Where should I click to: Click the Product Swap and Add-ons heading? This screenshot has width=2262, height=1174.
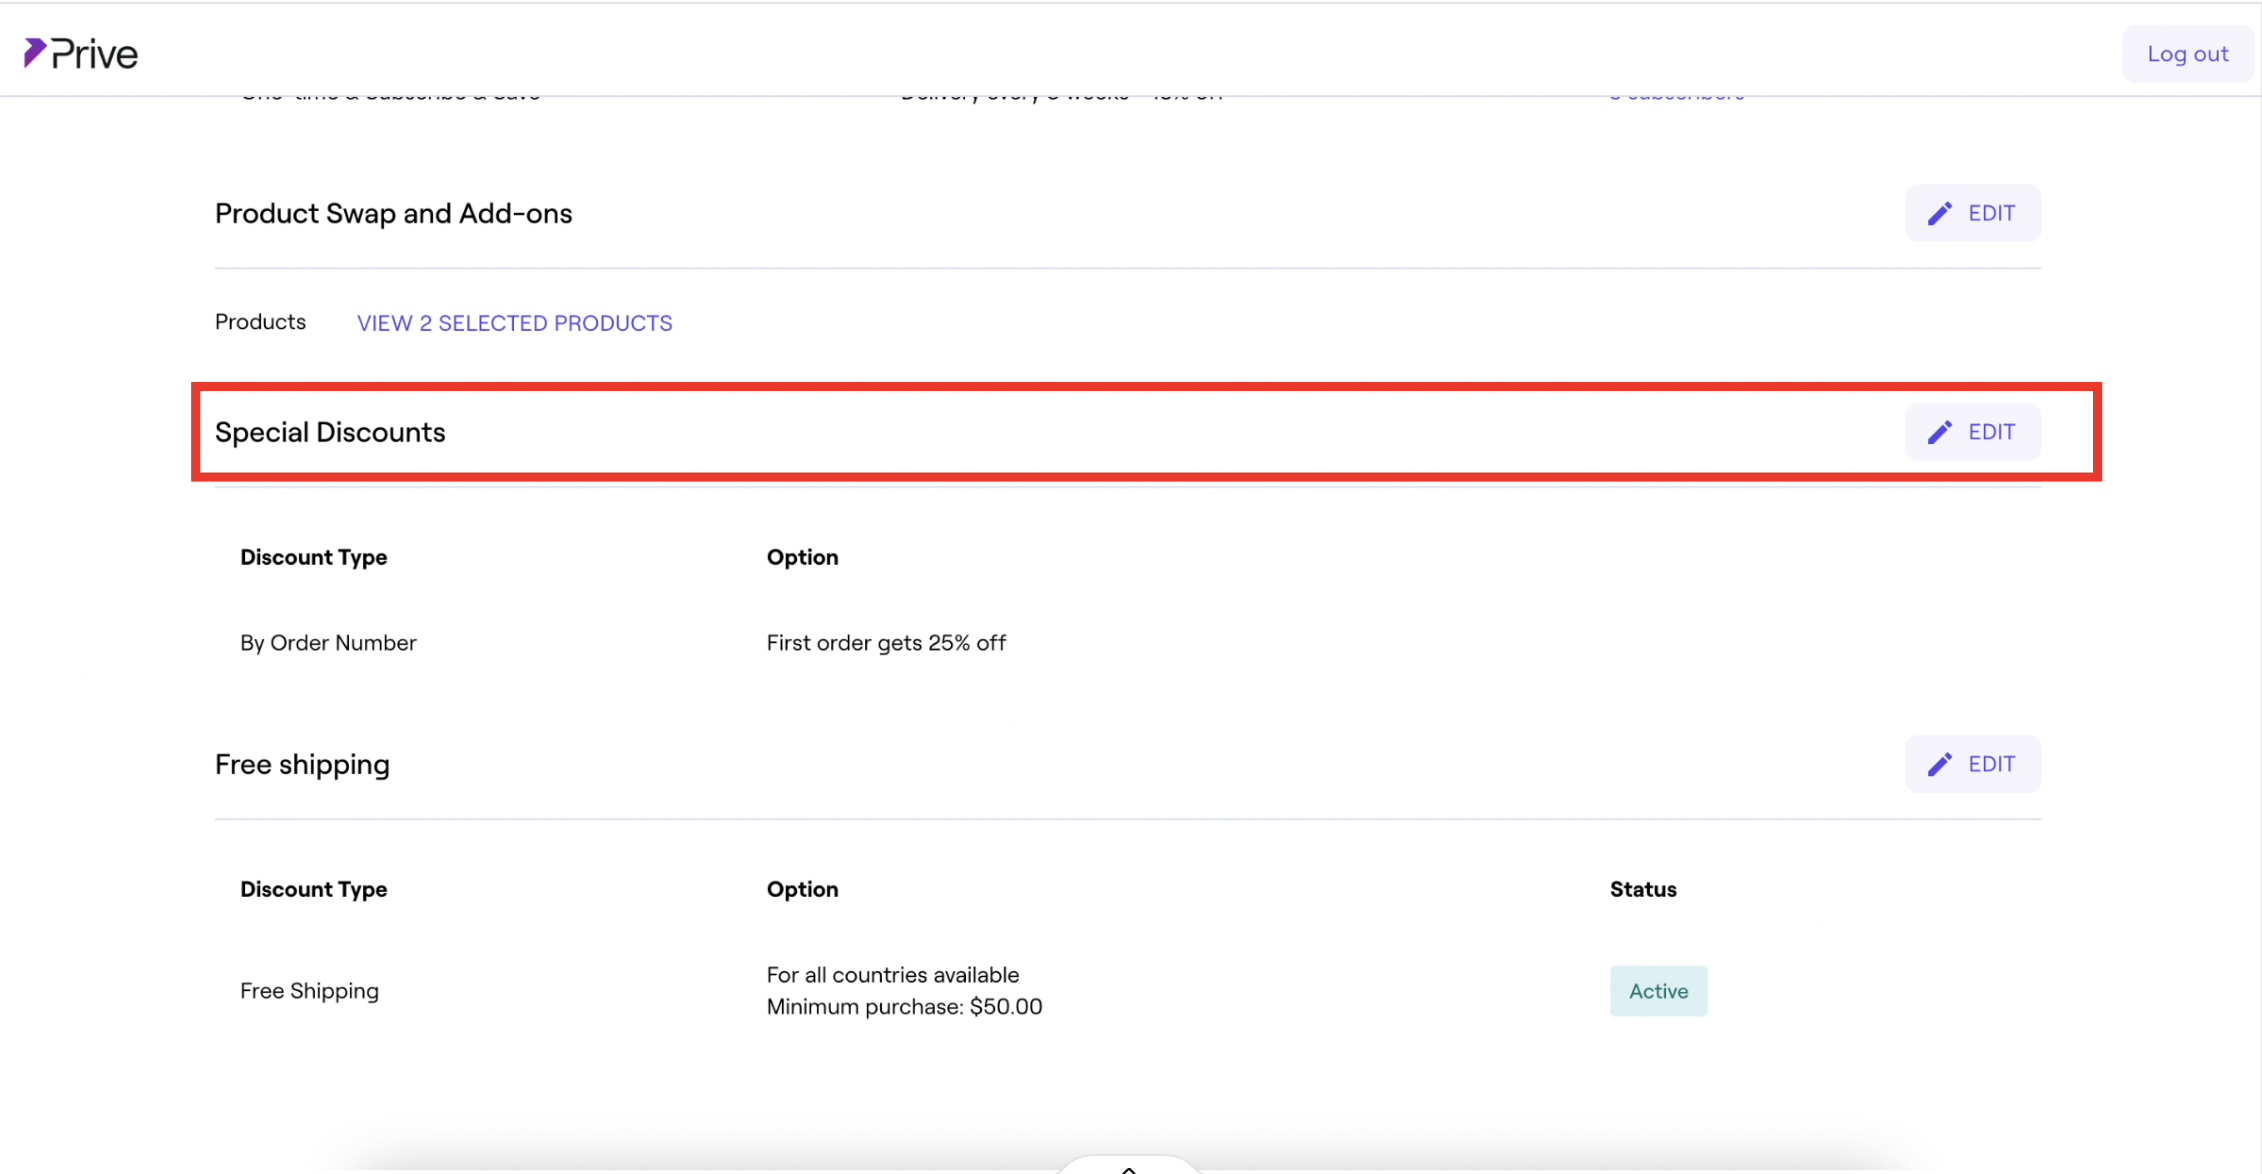(393, 213)
